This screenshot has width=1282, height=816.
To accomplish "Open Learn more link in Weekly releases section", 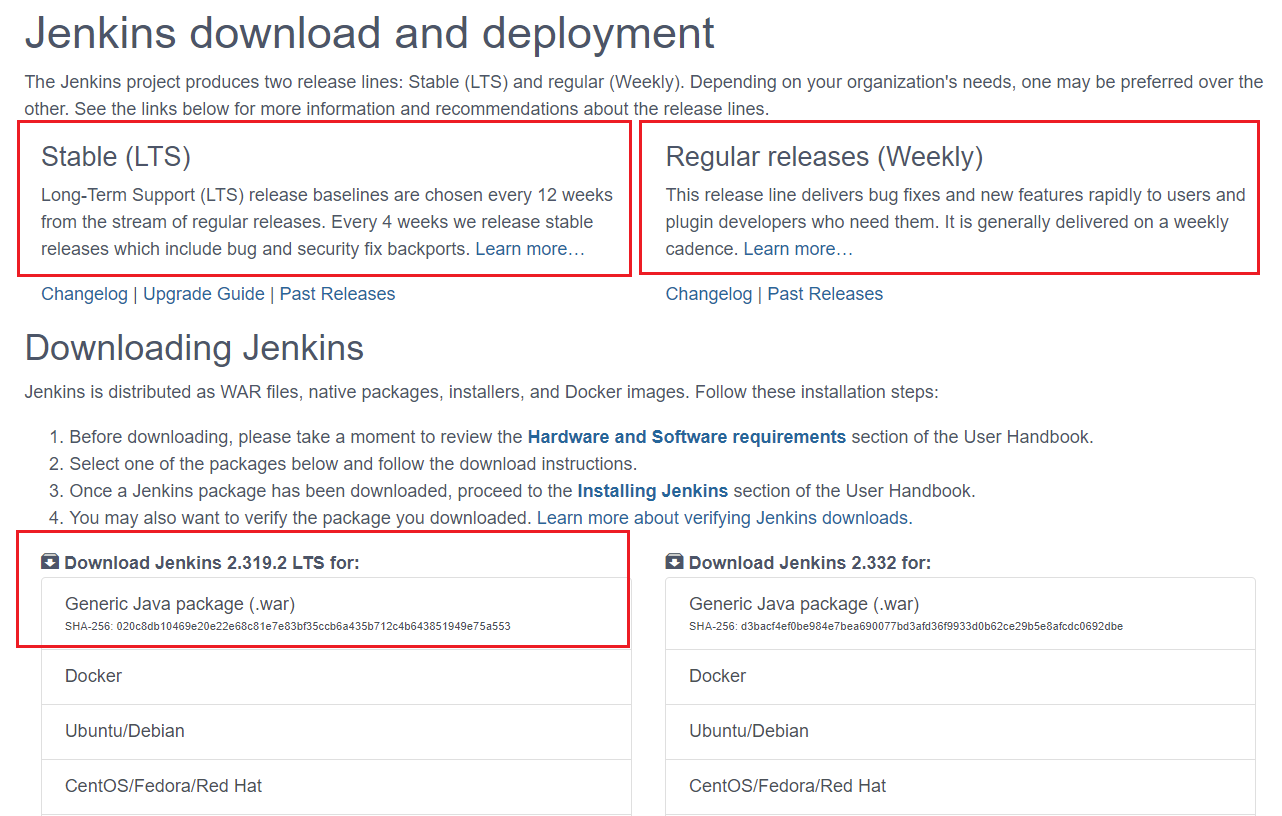I will pyautogui.click(x=798, y=248).
